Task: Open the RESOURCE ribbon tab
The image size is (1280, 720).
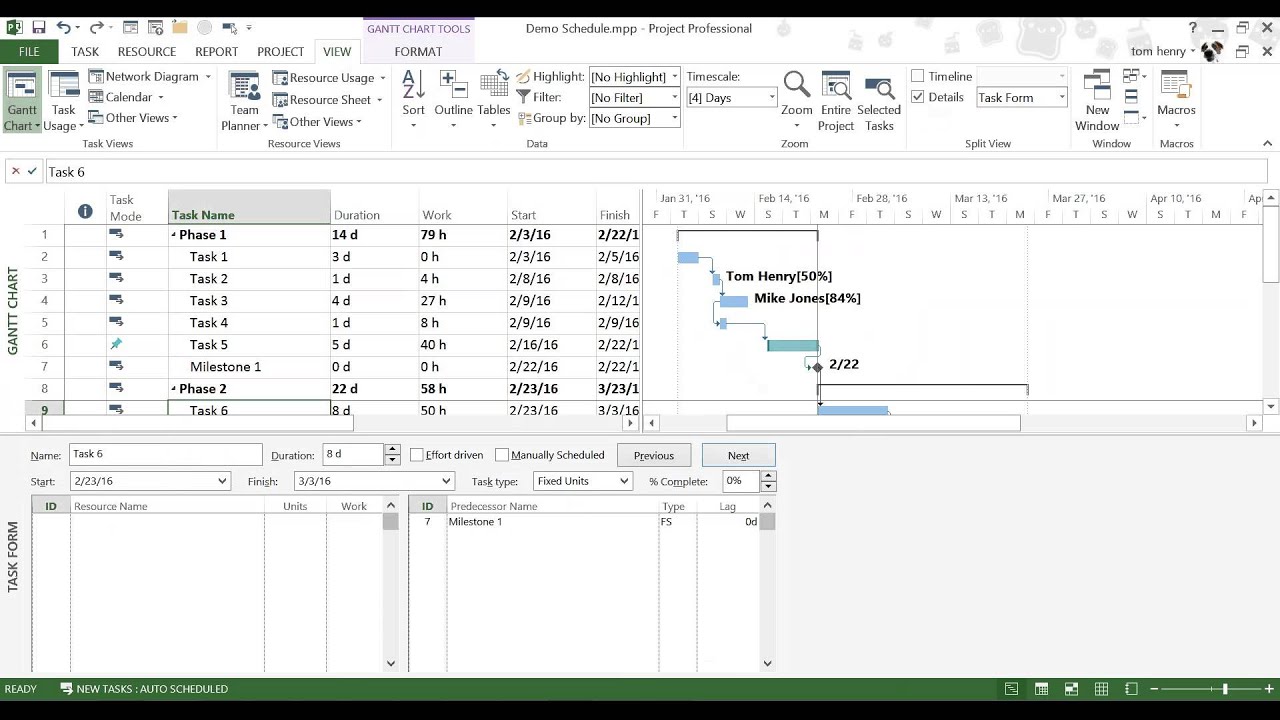Action: pos(147,52)
